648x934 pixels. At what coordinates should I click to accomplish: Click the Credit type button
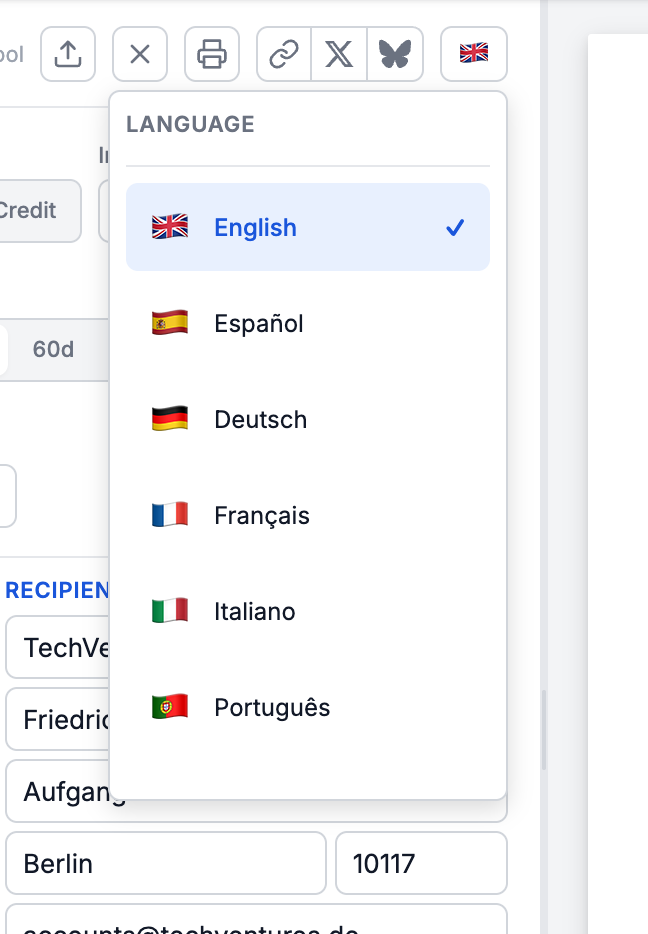point(30,210)
